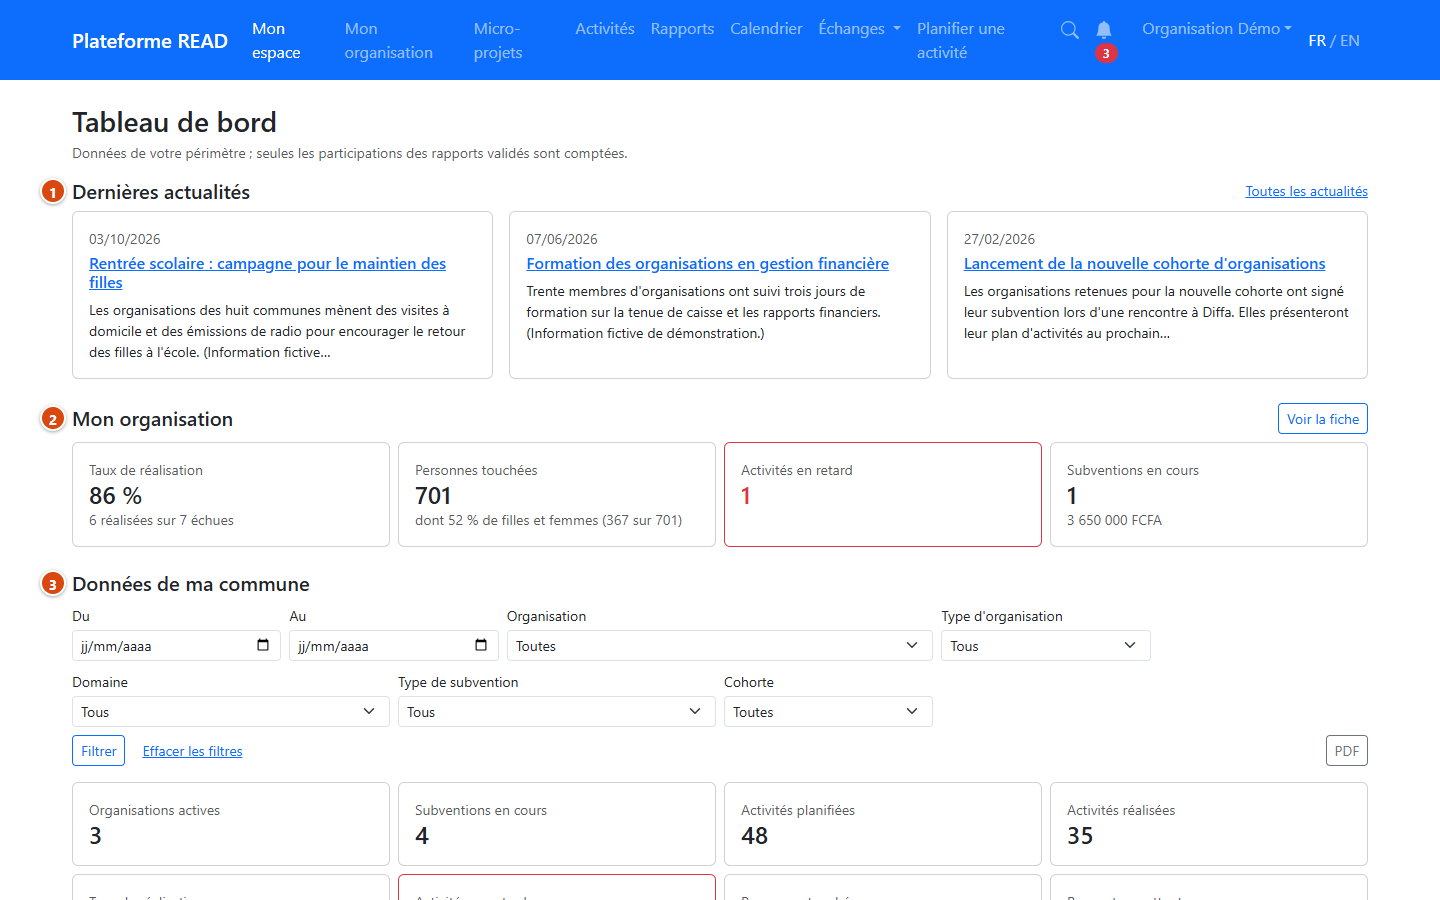The image size is (1440, 900).
Task: Expand the Organisation dropdown
Action: tap(720, 646)
